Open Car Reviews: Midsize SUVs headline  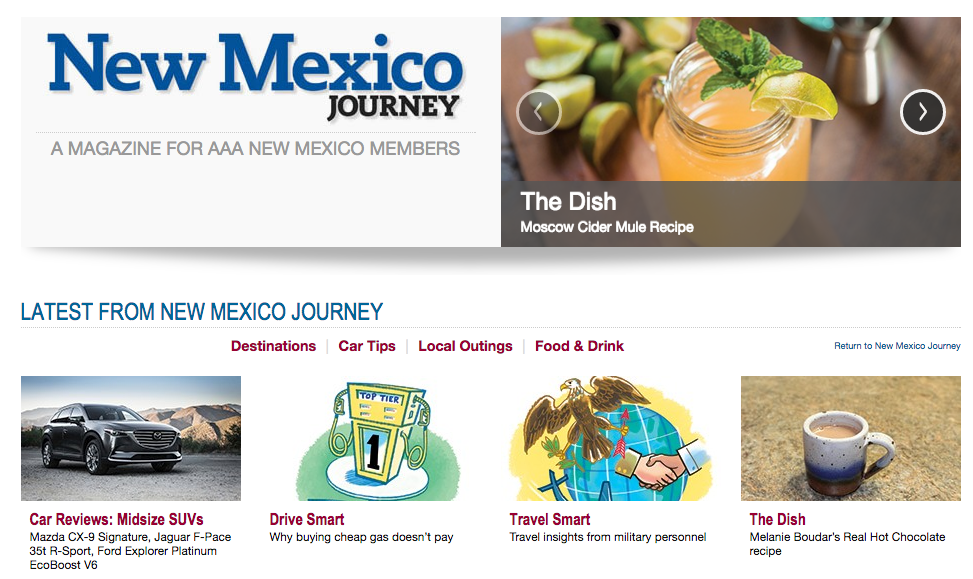116,519
